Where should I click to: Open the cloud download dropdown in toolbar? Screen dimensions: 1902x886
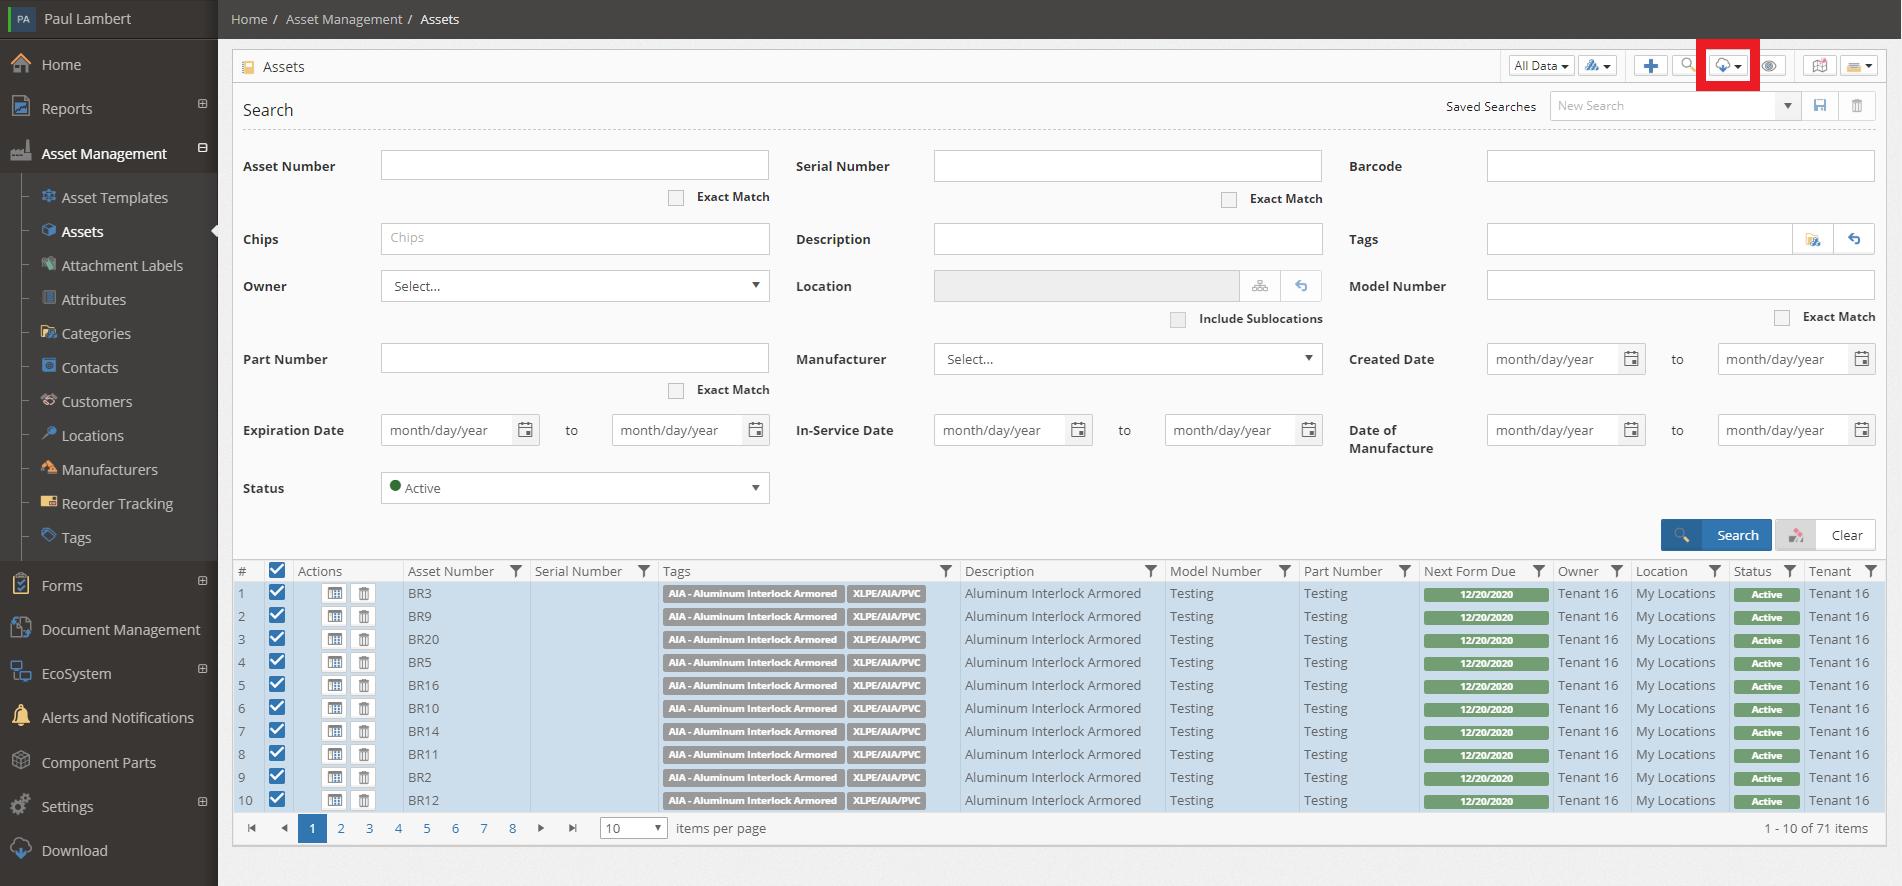pyautogui.click(x=1728, y=66)
